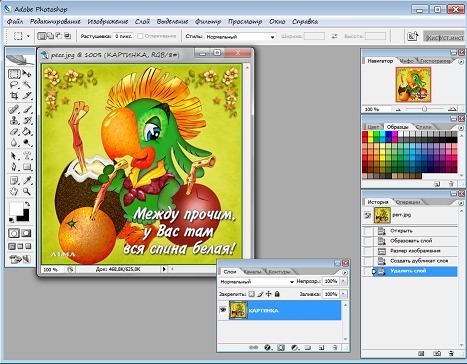Viewport: 467px width, 364px height.
Task: Select the Dodge tool
Action: pos(27,143)
